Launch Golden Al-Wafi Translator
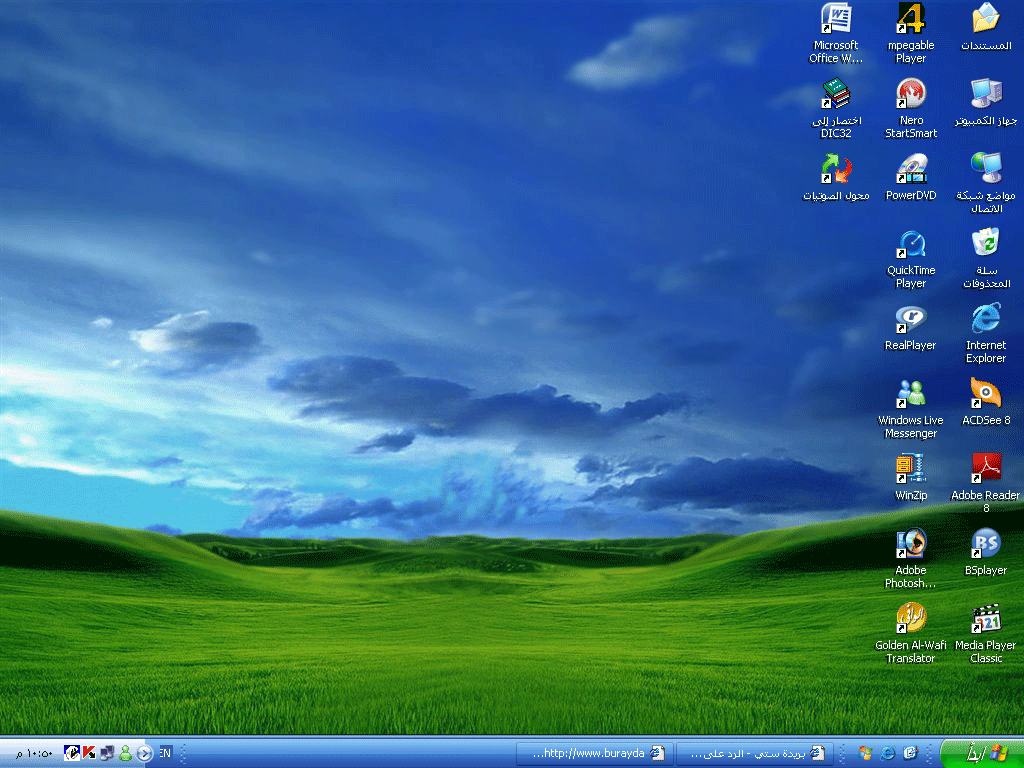Image resolution: width=1024 pixels, height=768 pixels. (x=911, y=634)
